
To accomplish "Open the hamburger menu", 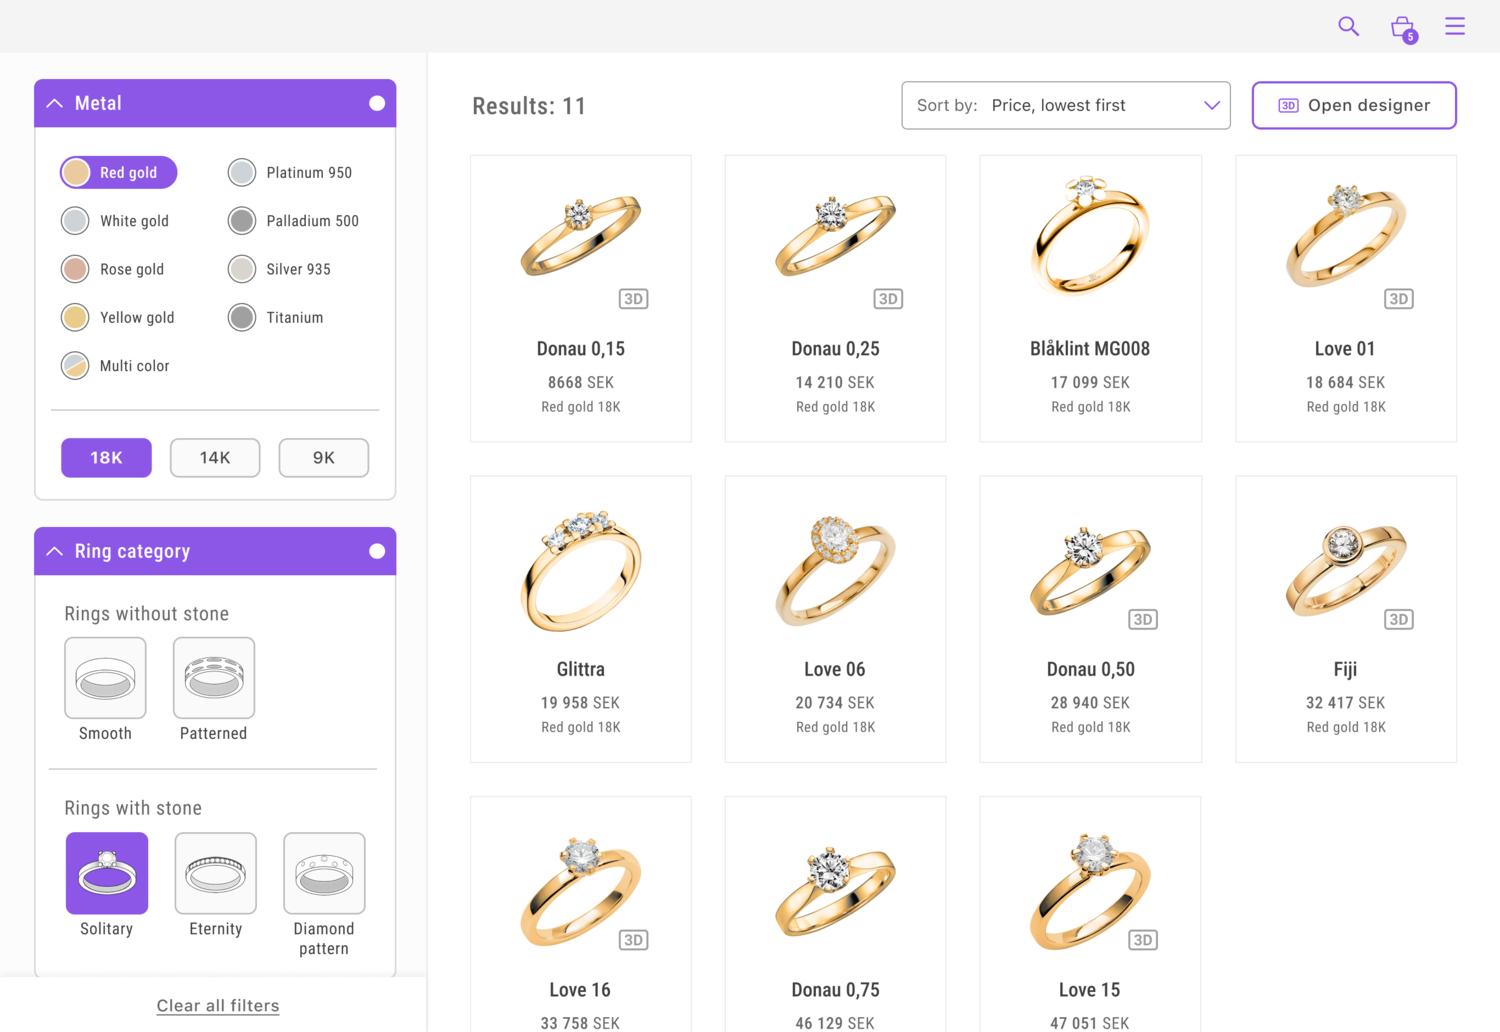I will [x=1454, y=26].
